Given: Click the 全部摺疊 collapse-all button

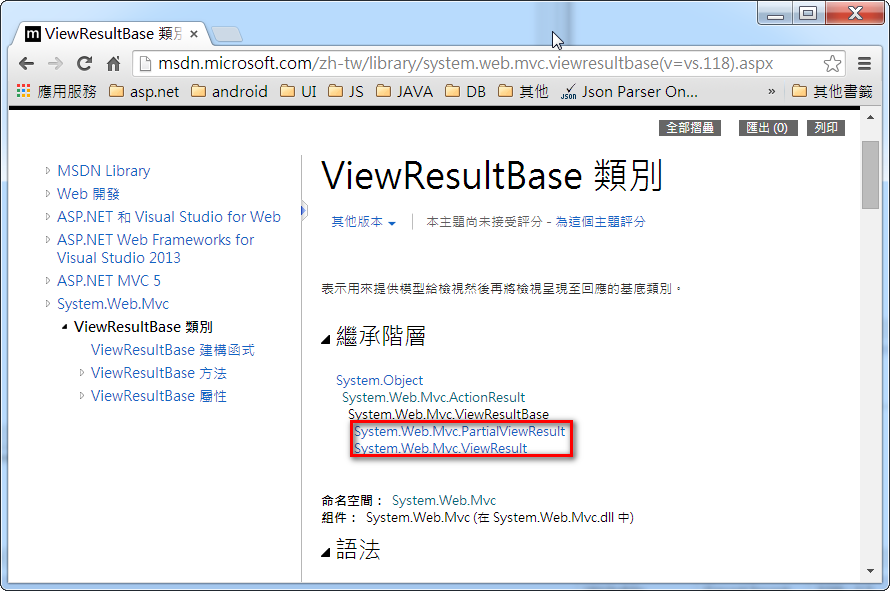Looking at the screenshot, I should [690, 128].
